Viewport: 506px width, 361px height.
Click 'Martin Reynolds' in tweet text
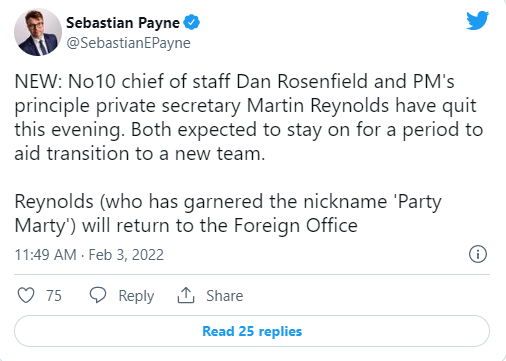point(318,106)
